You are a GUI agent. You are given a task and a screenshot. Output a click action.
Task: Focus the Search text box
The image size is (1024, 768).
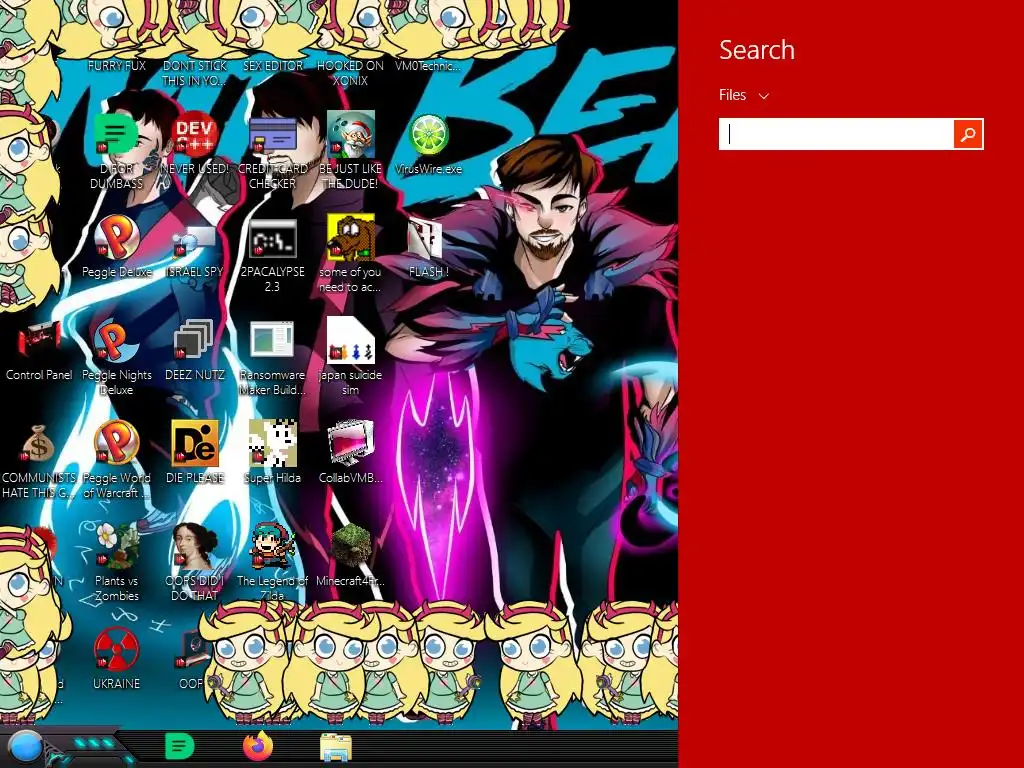click(x=837, y=134)
